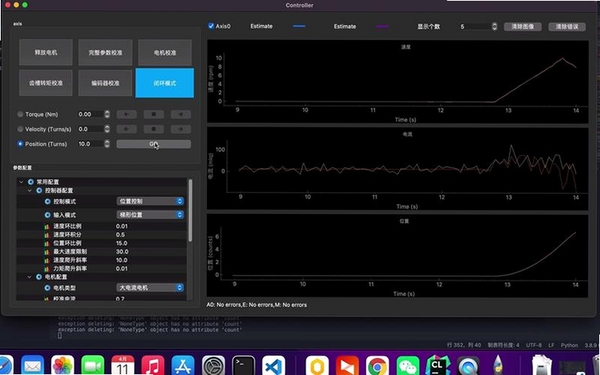Select the Velocity (Turns/s) radio button
This screenshot has width=600, height=375.
point(20,129)
